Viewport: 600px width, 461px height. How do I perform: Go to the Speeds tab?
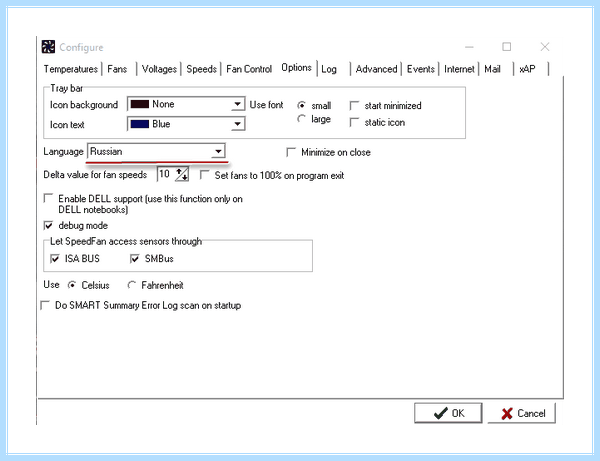[x=202, y=69]
